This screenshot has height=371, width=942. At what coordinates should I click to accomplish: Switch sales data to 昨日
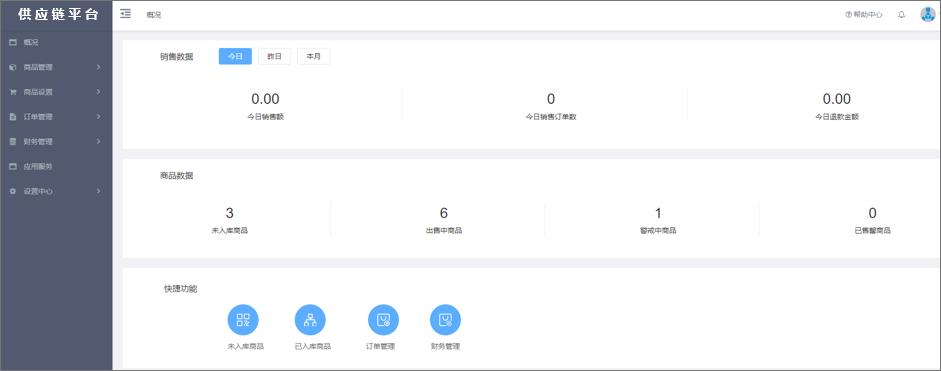point(275,56)
